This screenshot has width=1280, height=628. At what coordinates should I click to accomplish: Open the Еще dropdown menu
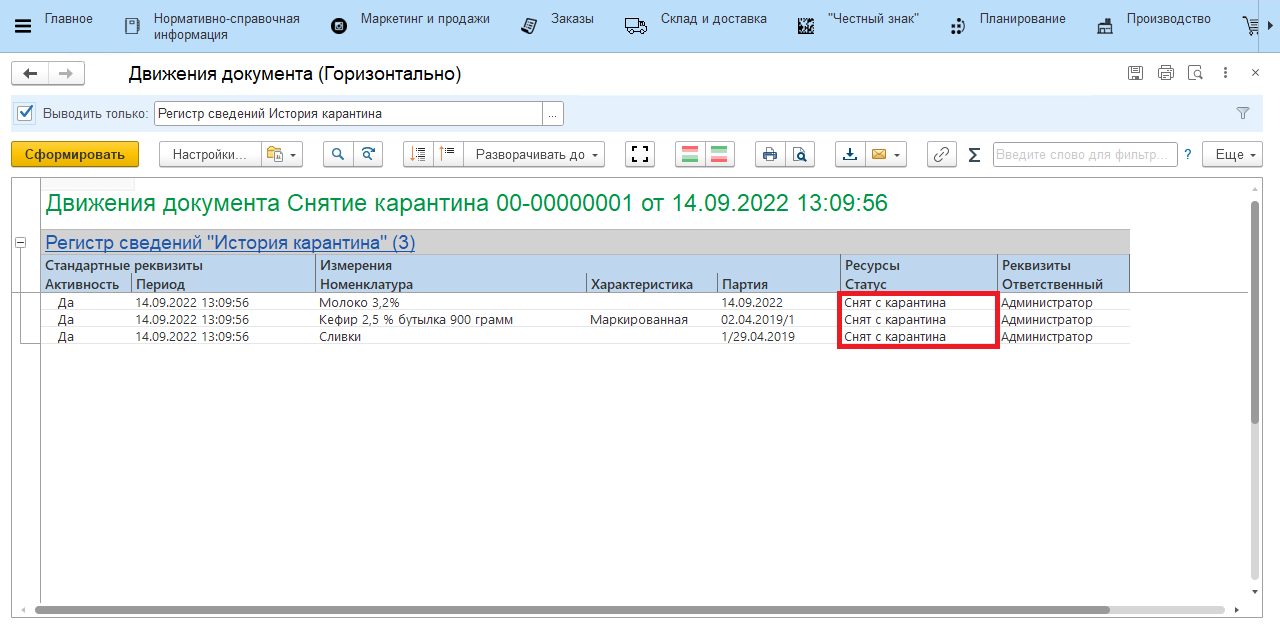pos(1236,154)
